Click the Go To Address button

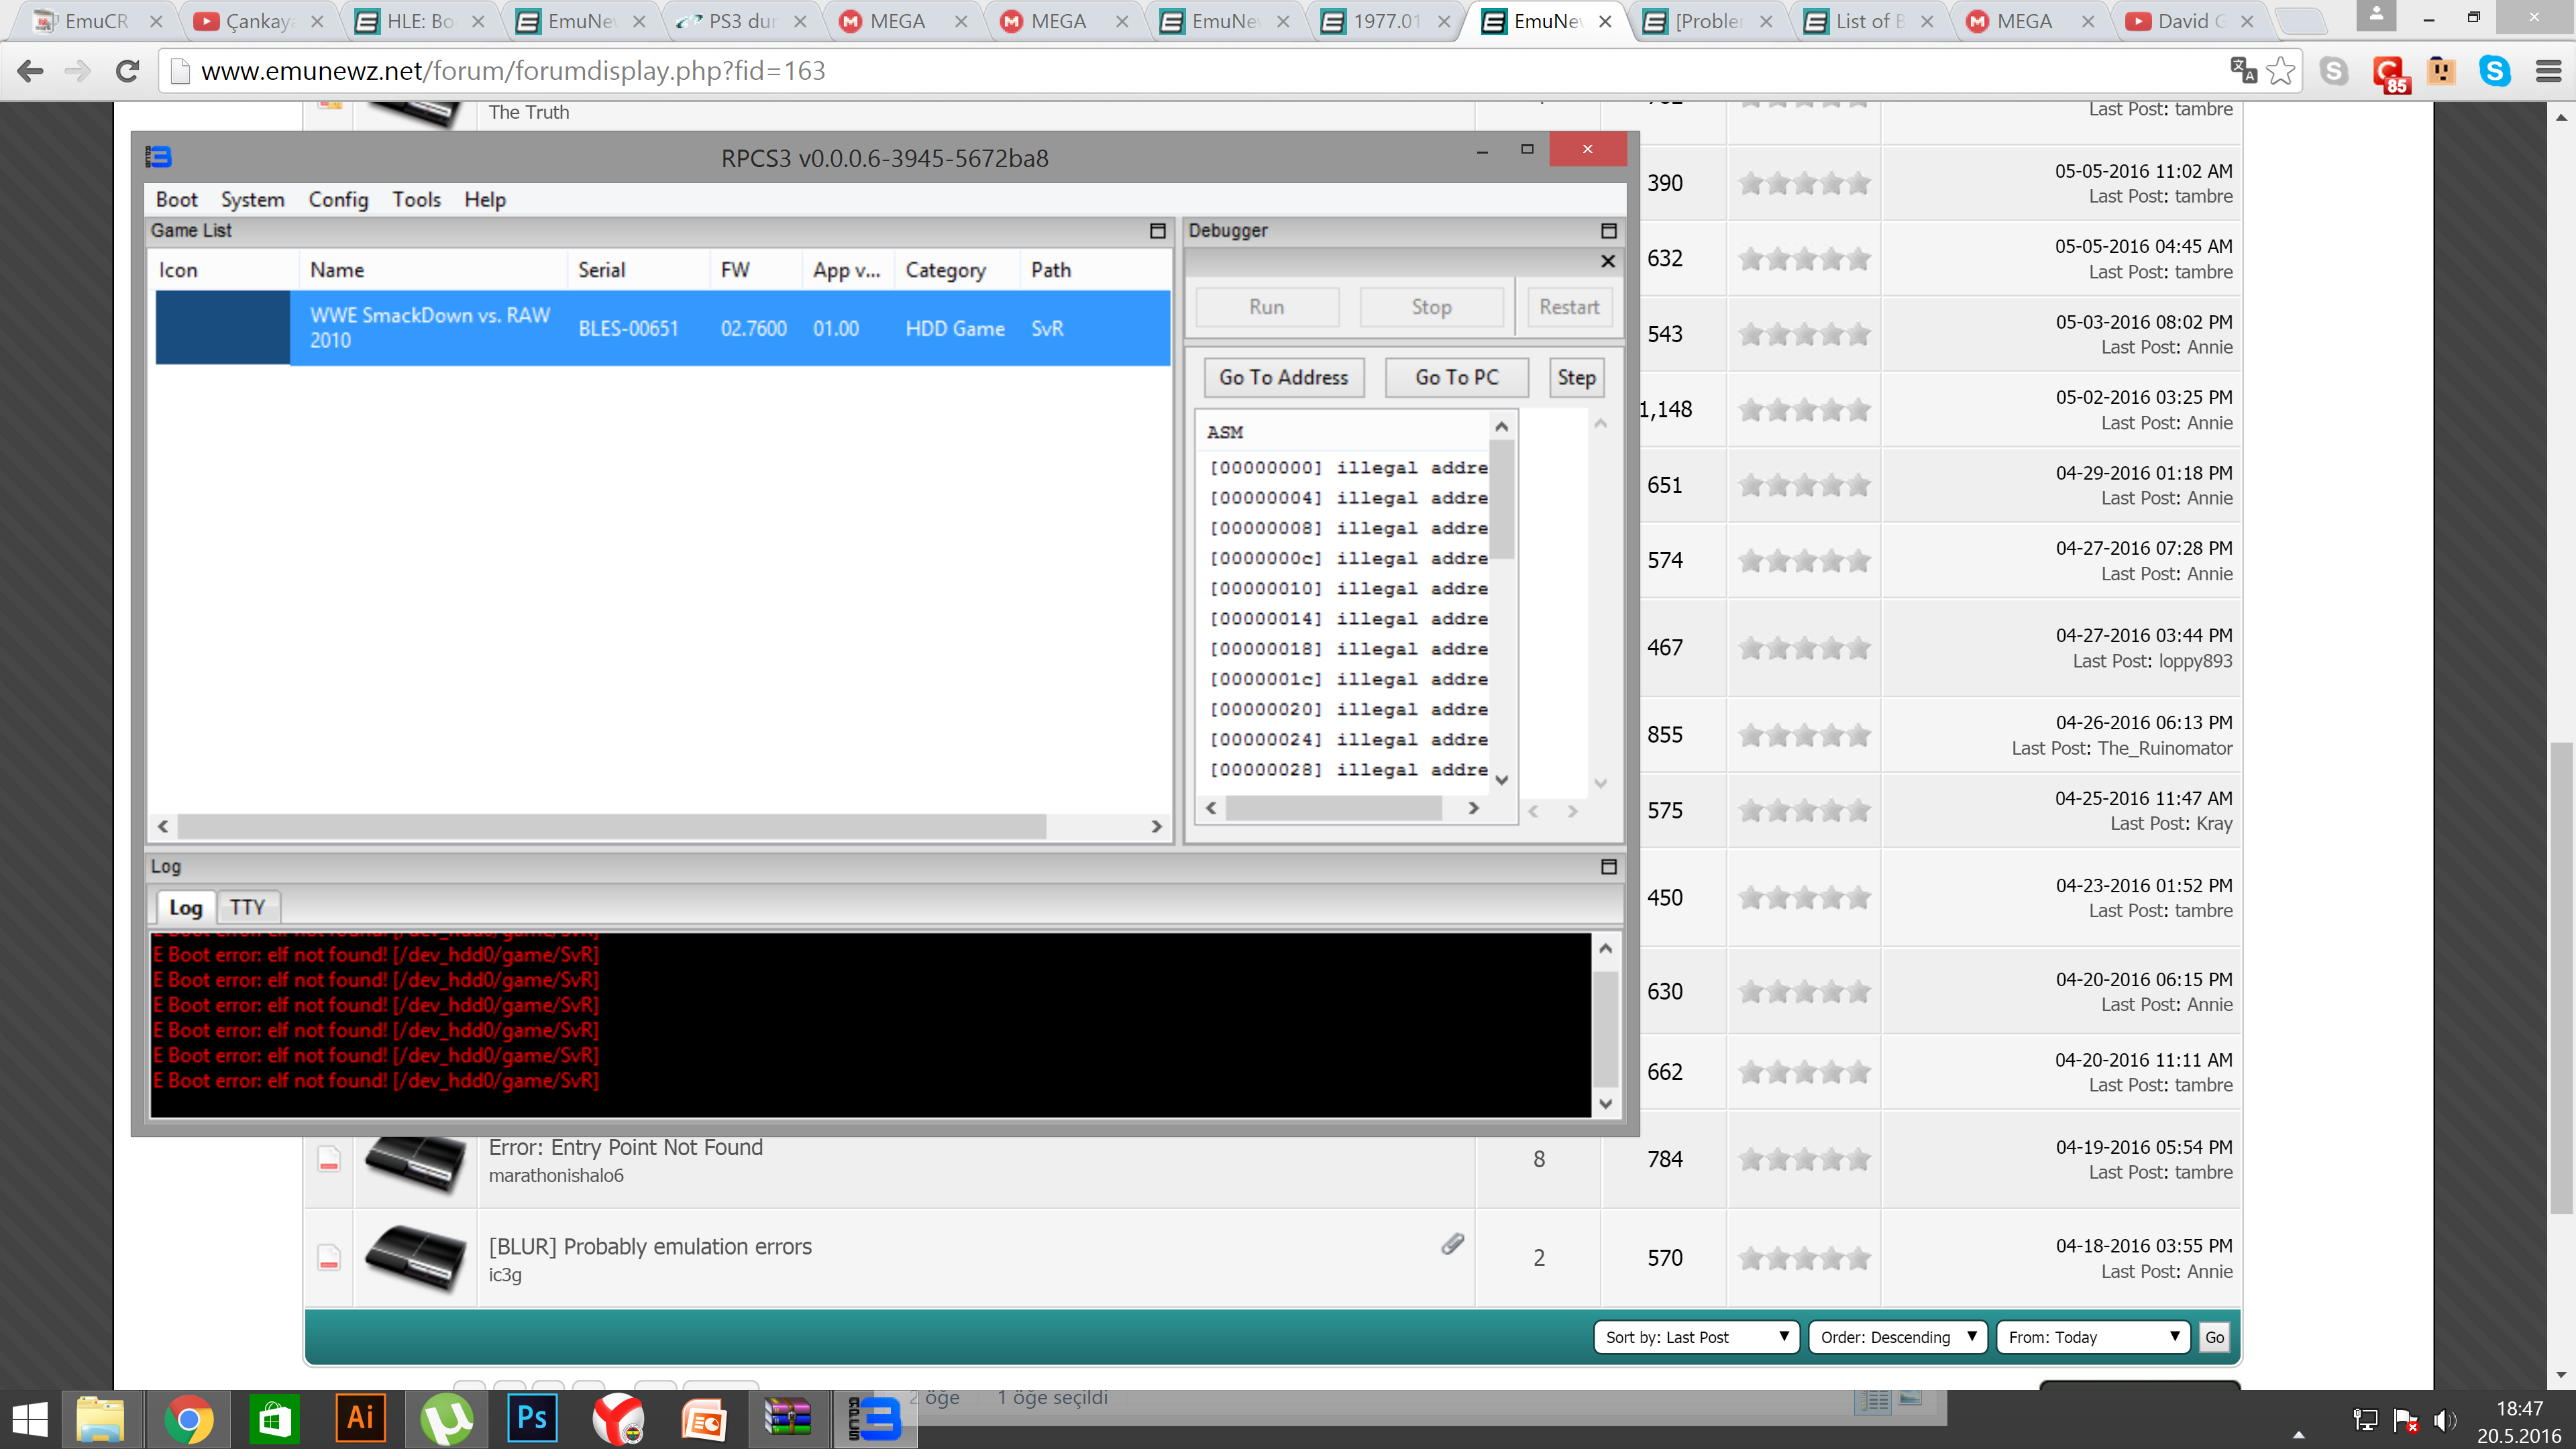pos(1283,377)
